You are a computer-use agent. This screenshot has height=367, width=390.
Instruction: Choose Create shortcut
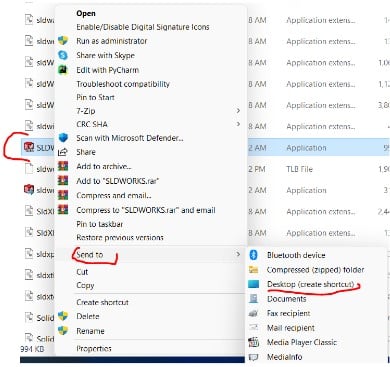point(102,302)
